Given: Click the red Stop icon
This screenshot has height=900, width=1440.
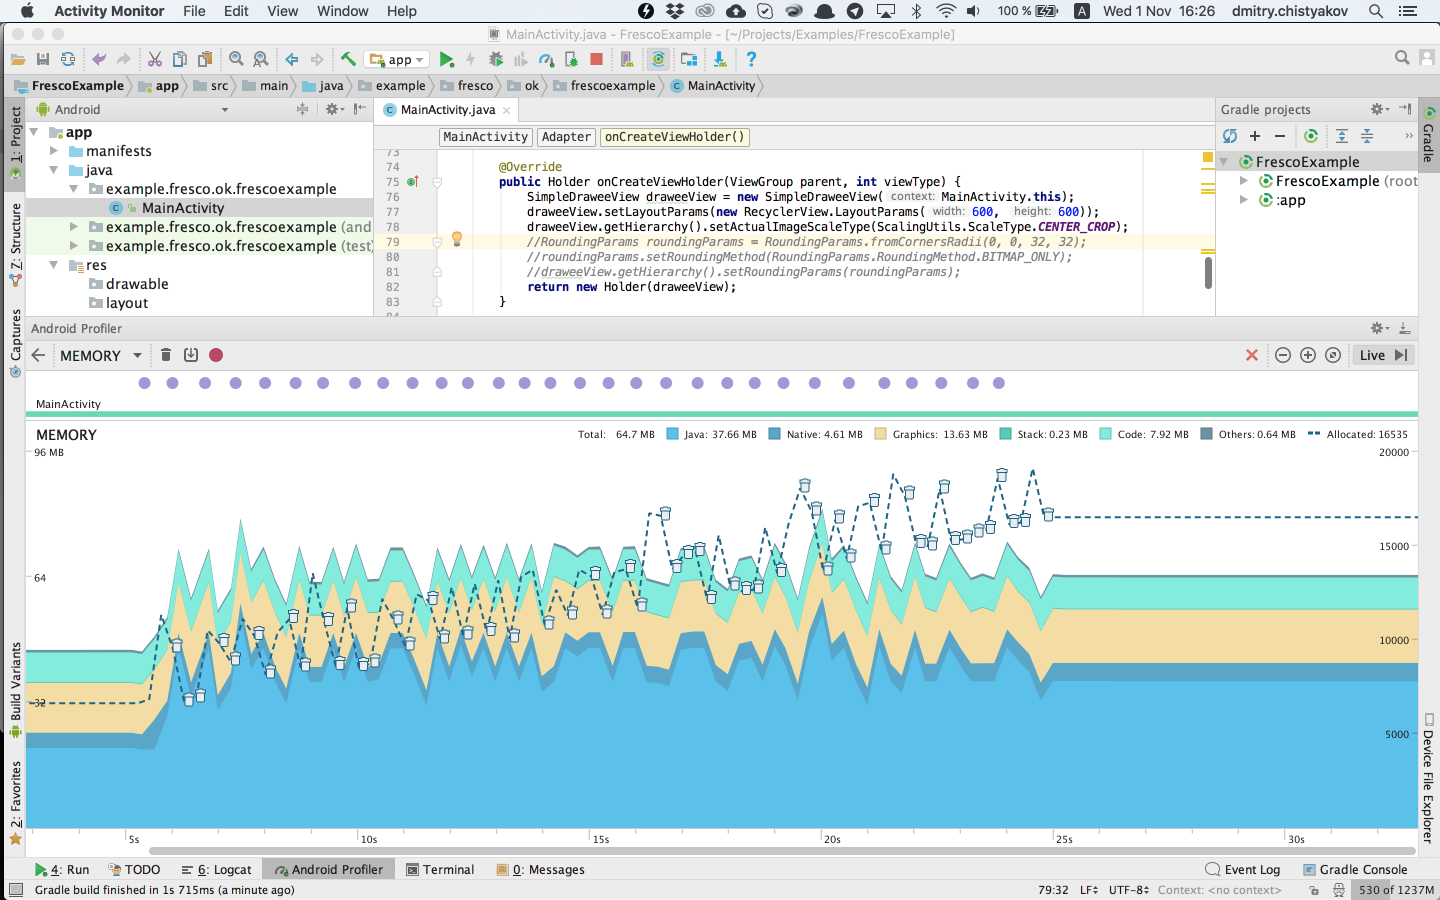Looking at the screenshot, I should pyautogui.click(x=596, y=60).
